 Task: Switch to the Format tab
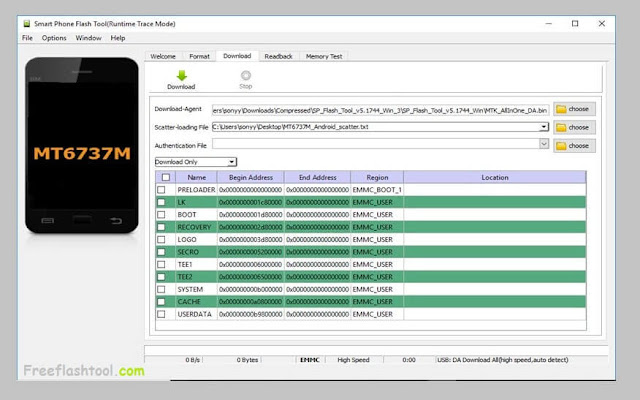coord(199,56)
